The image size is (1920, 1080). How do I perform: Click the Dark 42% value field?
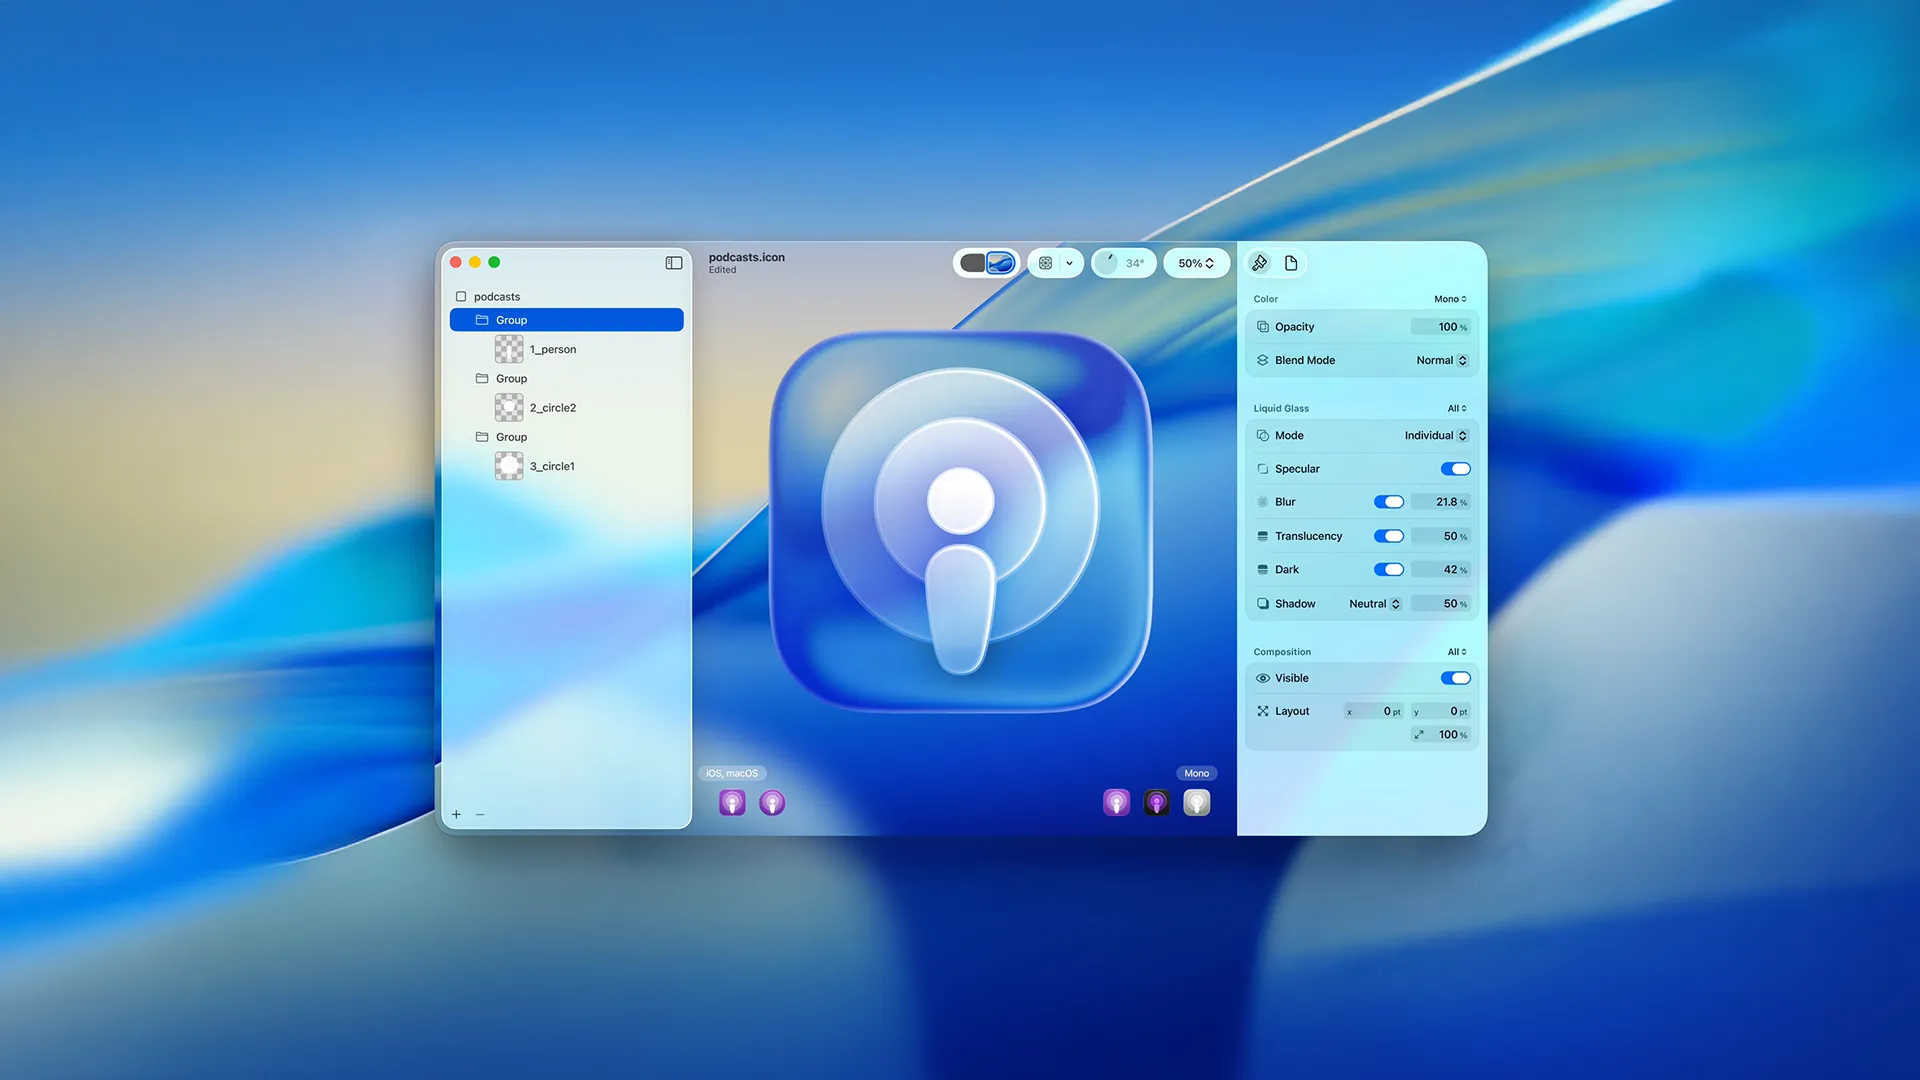pyautogui.click(x=1440, y=570)
